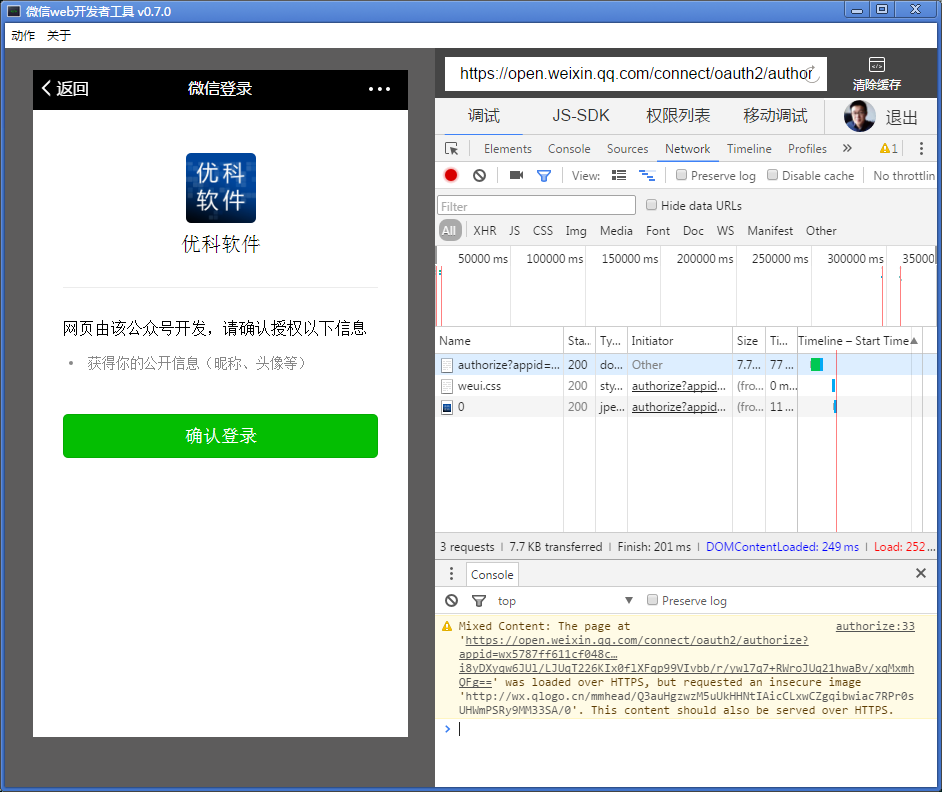The width and height of the screenshot is (942, 792).
Task: Click the back arrow 返回 in WeChat header
Action: (65, 88)
